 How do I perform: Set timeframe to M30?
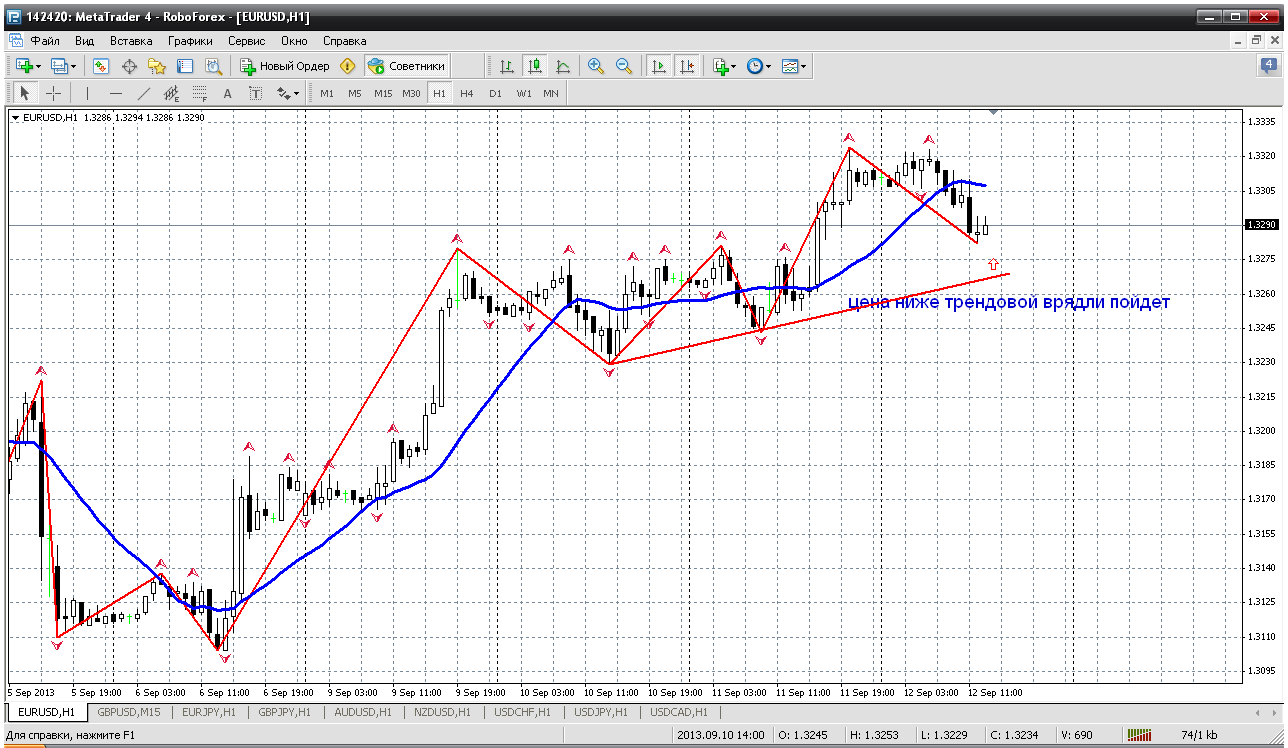(x=411, y=93)
